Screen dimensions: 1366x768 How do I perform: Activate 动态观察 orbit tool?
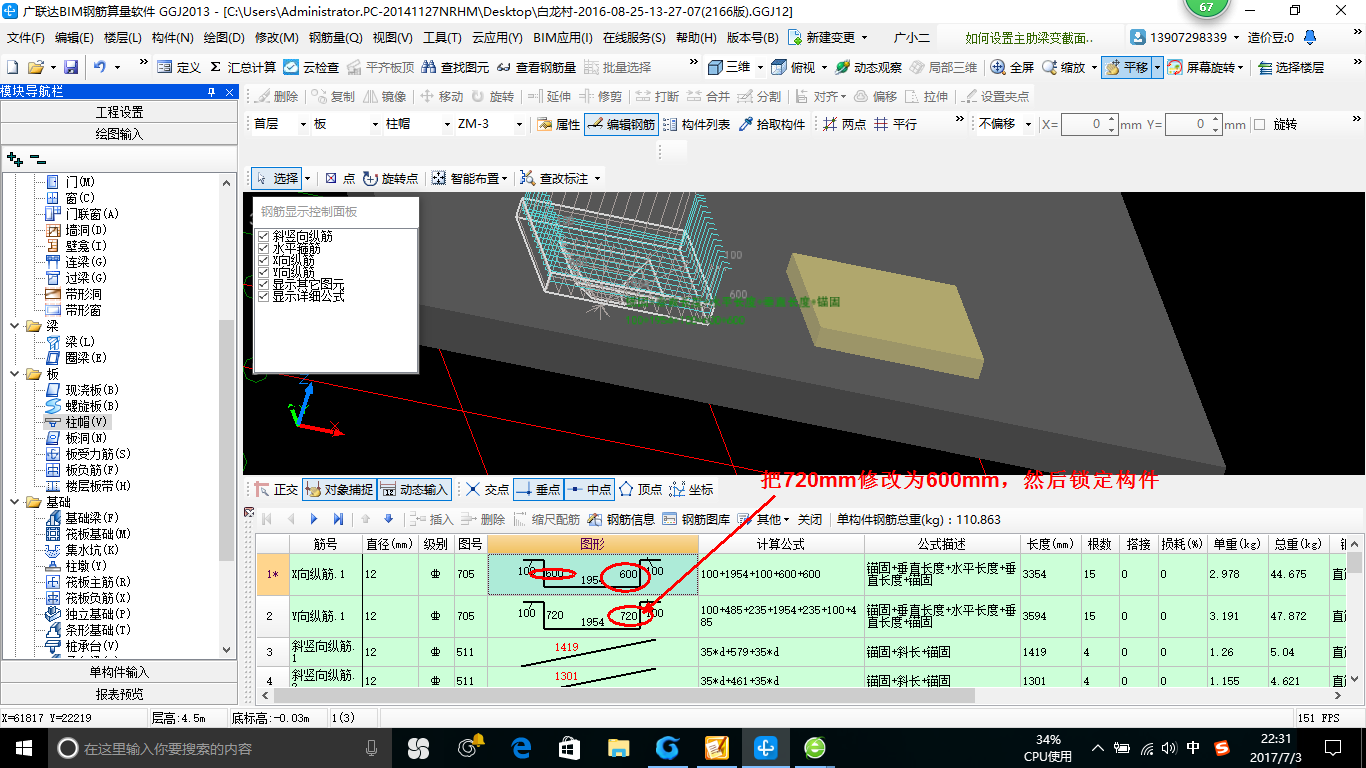868,67
